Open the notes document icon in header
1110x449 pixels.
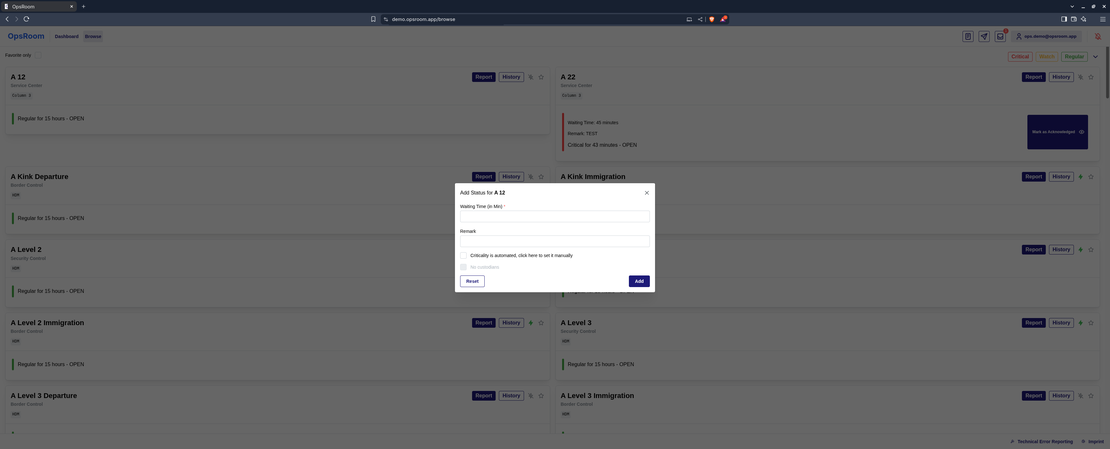[968, 36]
